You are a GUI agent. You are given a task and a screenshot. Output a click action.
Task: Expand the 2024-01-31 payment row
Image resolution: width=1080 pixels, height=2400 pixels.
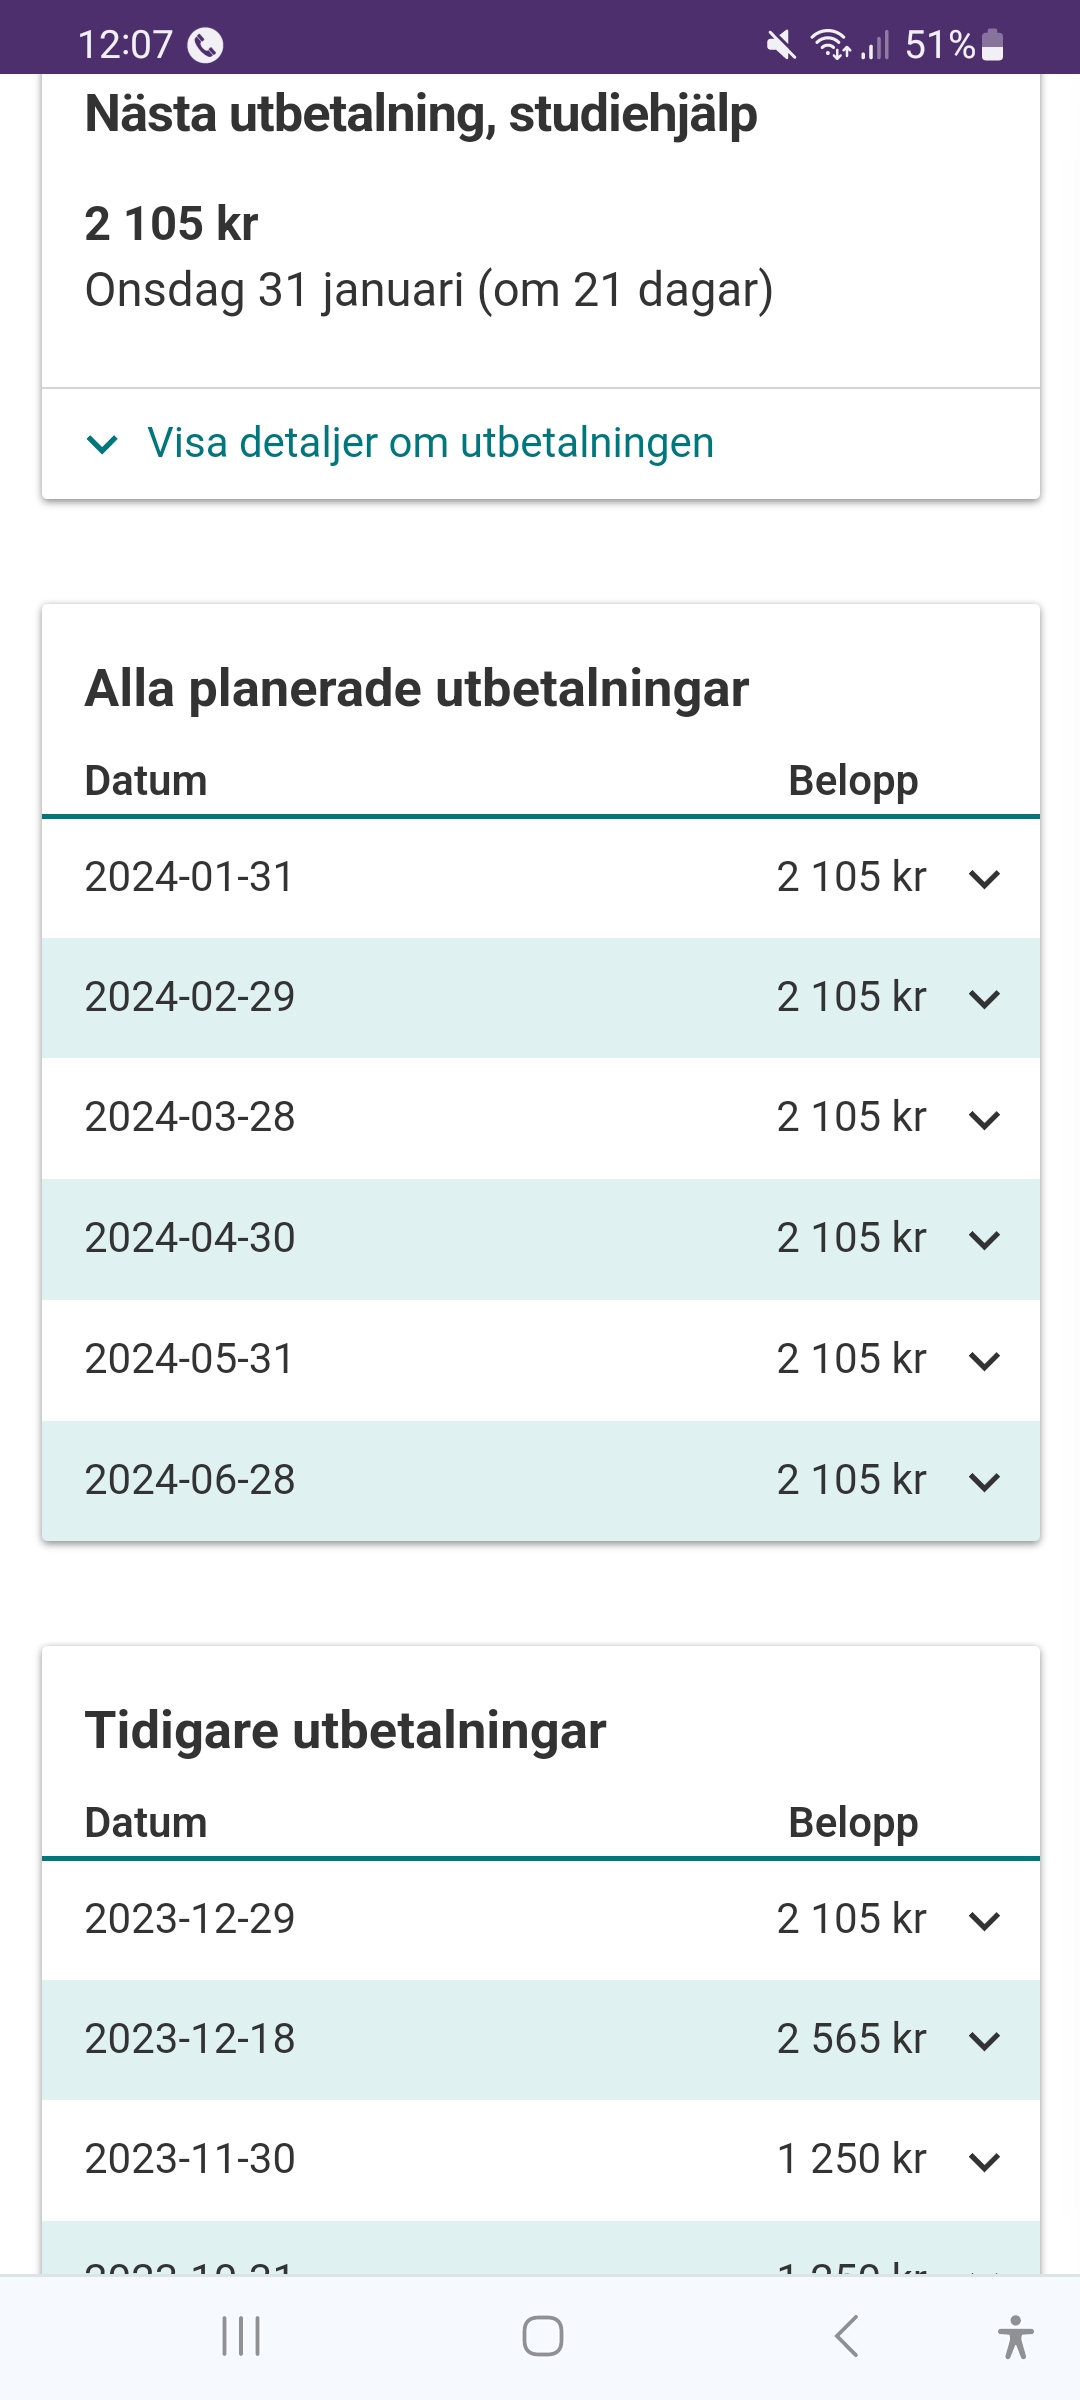coord(984,879)
